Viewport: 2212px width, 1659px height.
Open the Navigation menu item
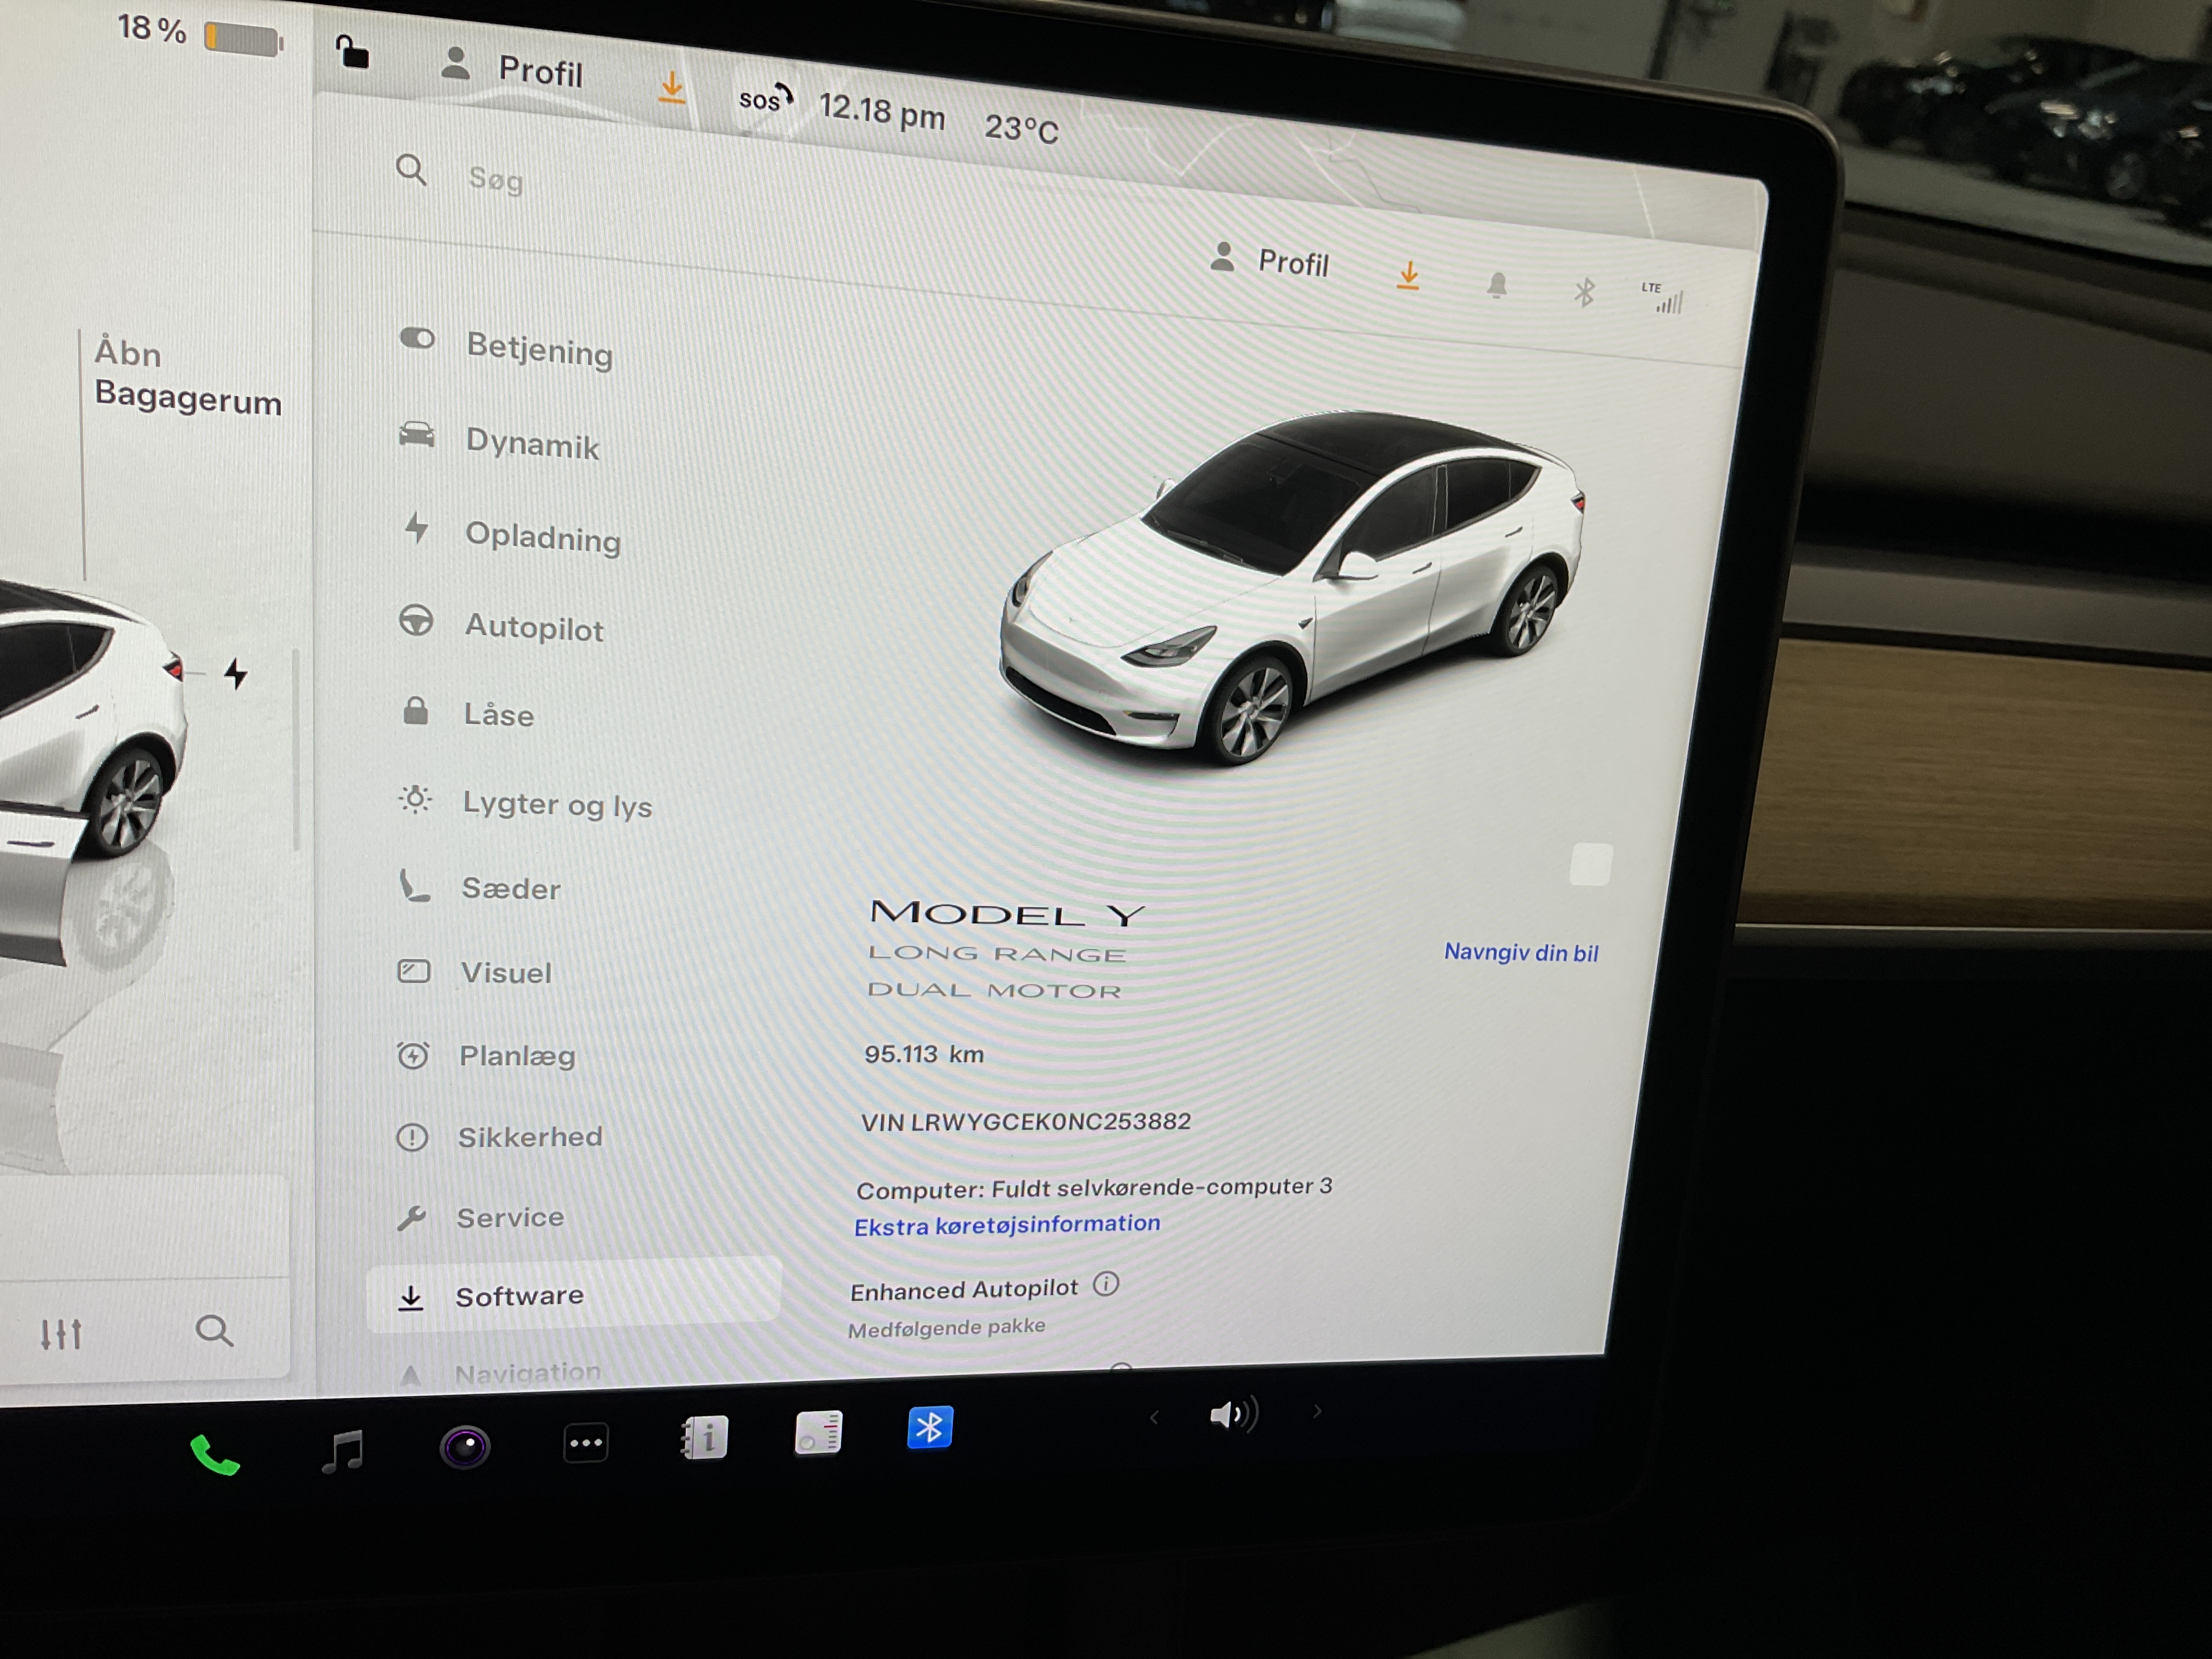(500, 1373)
